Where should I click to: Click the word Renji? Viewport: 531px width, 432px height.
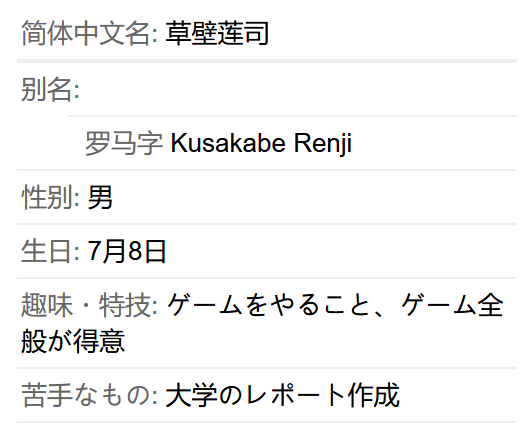pos(323,144)
